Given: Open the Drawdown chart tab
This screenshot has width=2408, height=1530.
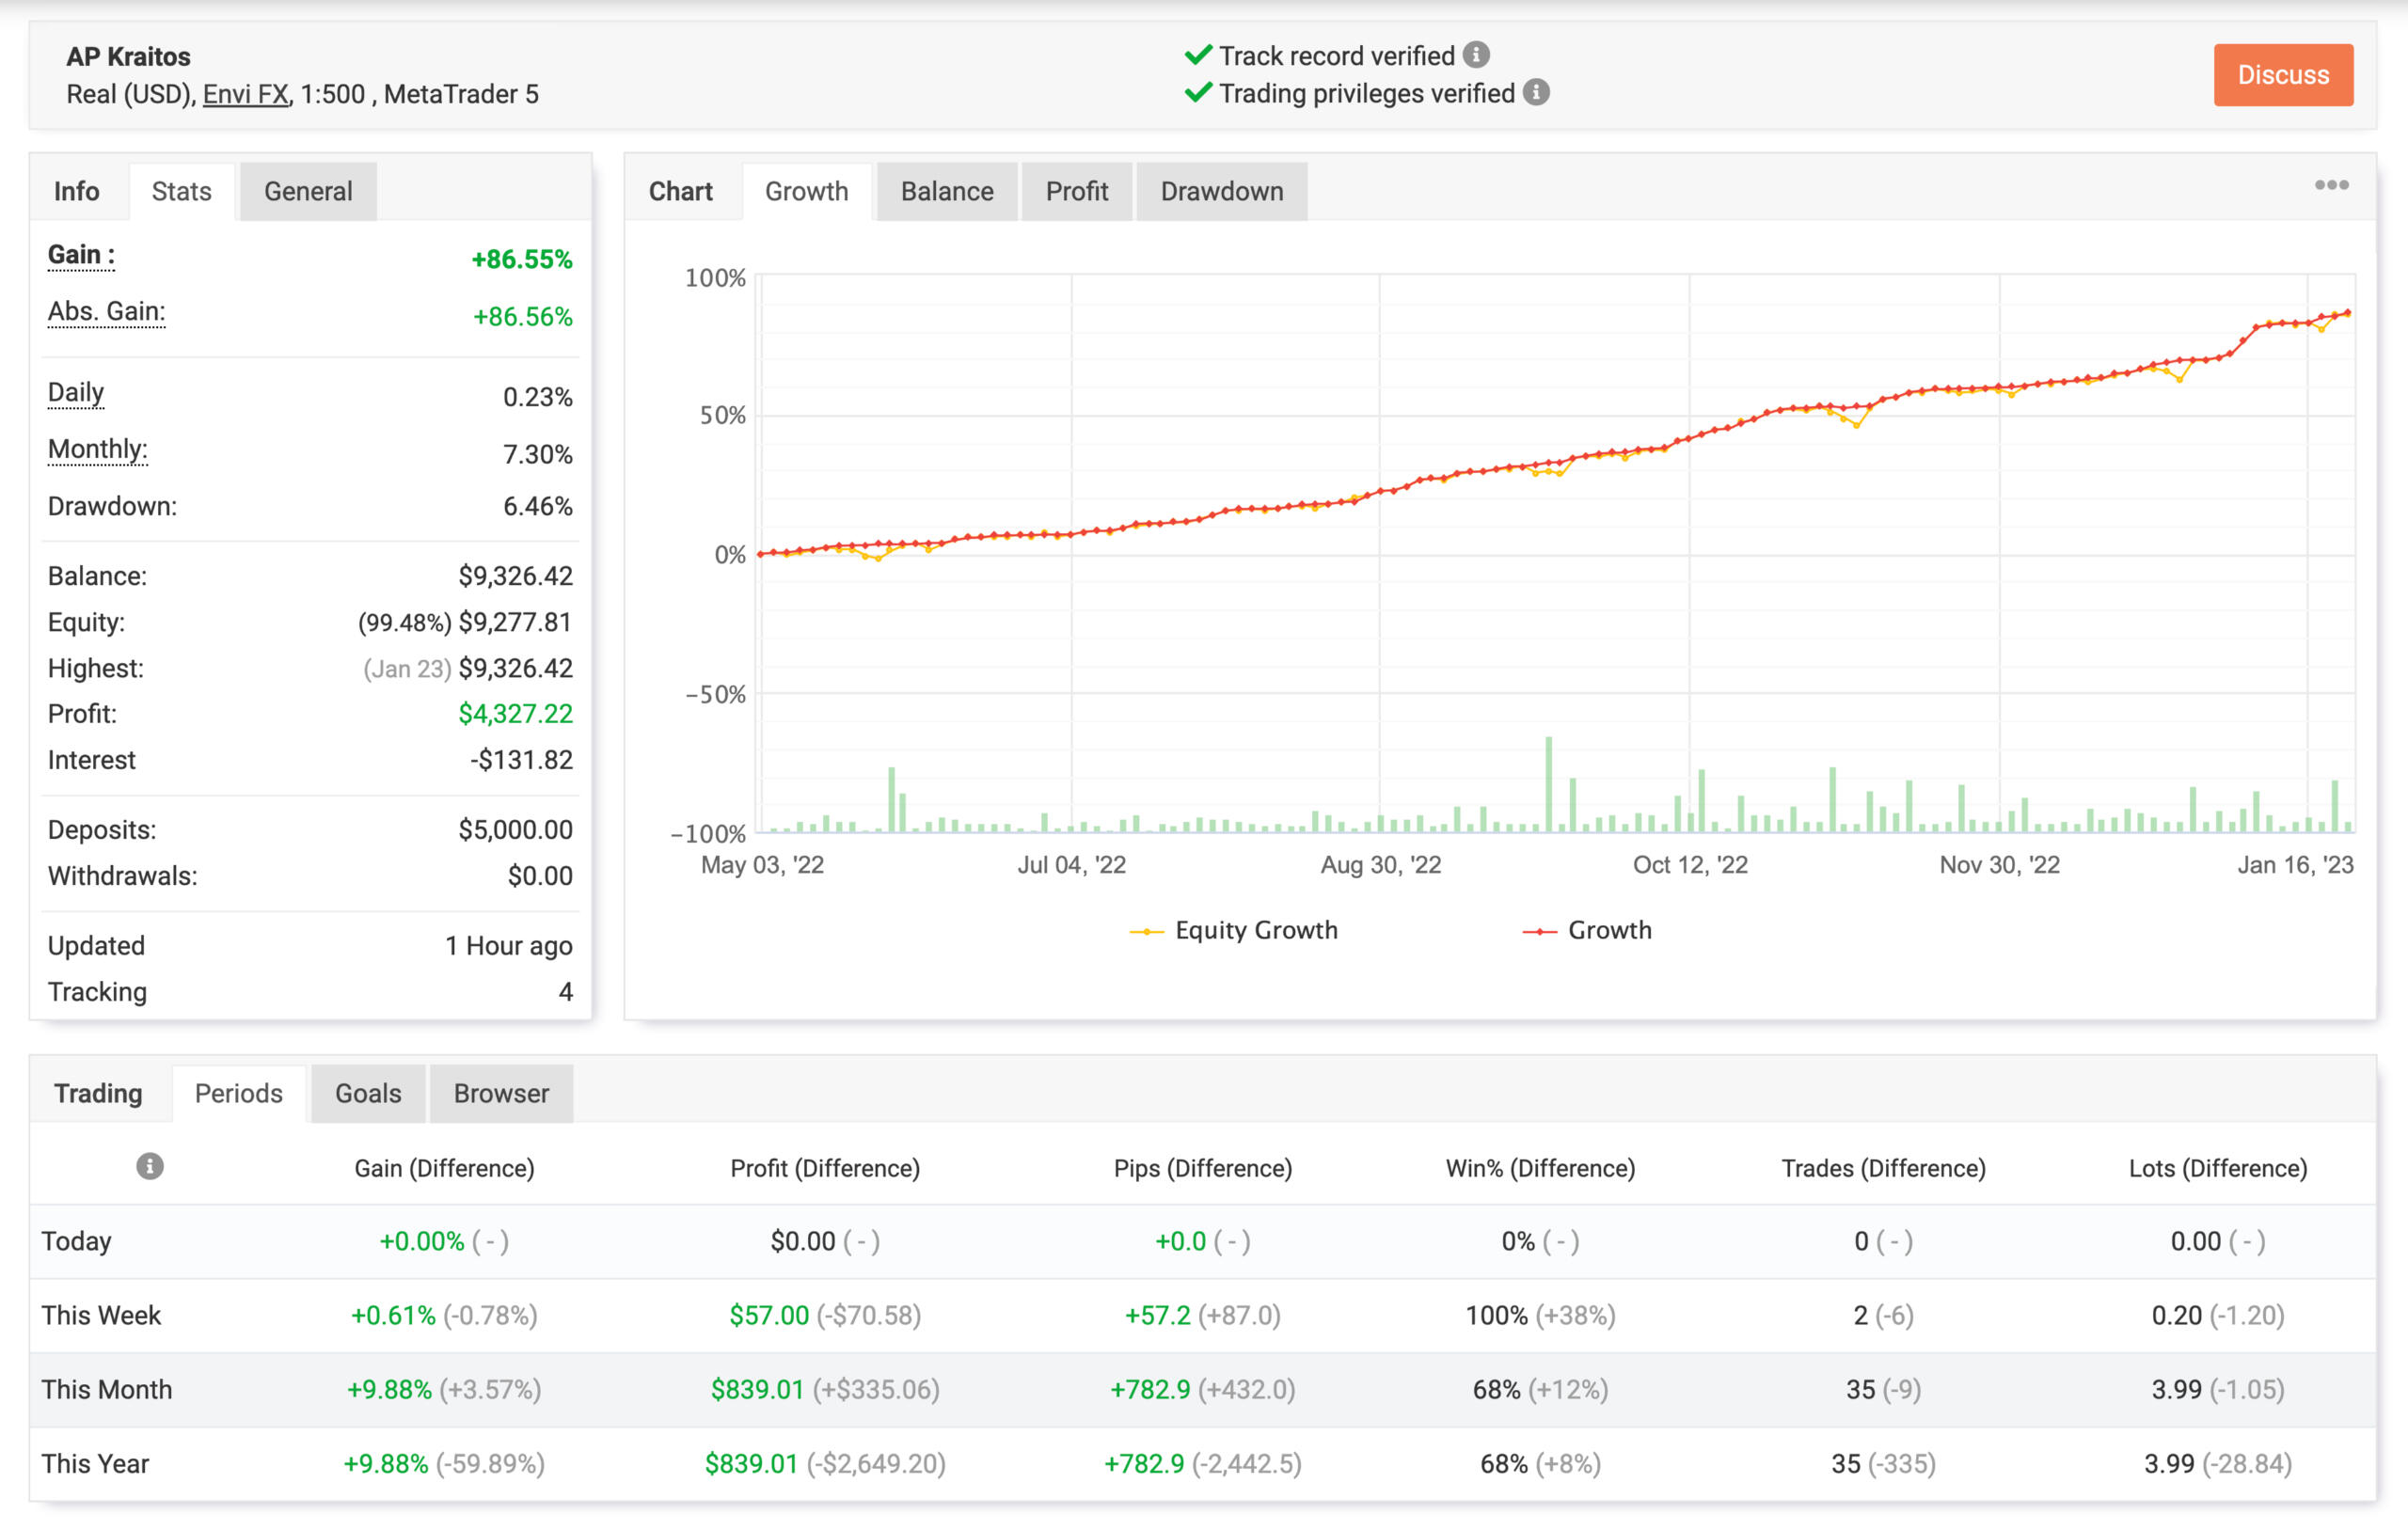Looking at the screenshot, I should [1221, 191].
